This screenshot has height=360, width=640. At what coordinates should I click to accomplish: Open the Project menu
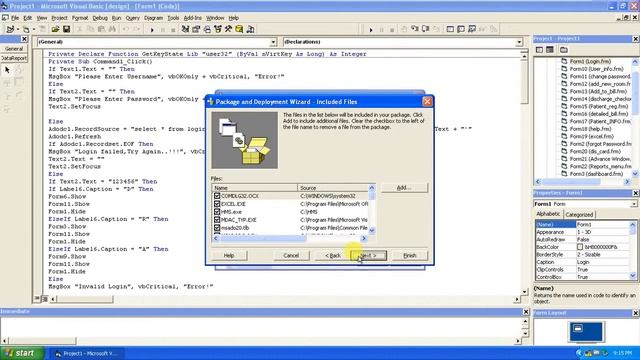(x=59, y=18)
